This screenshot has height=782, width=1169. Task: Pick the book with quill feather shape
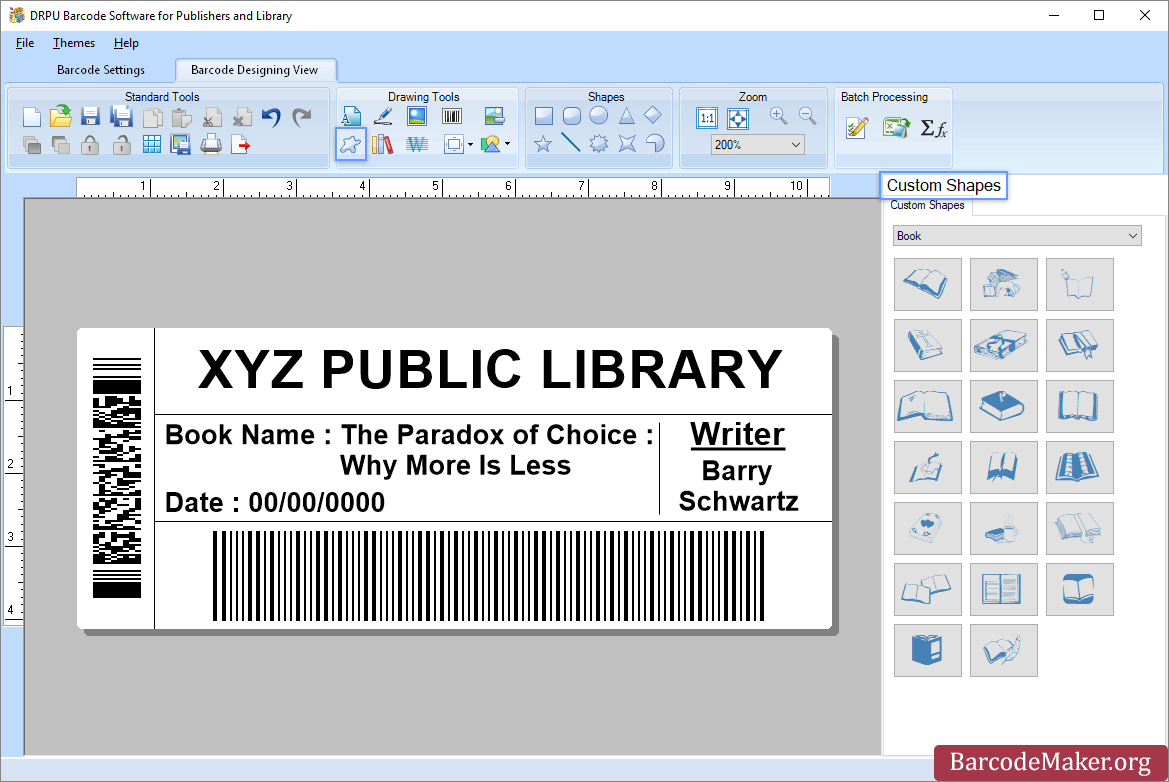point(1003,651)
